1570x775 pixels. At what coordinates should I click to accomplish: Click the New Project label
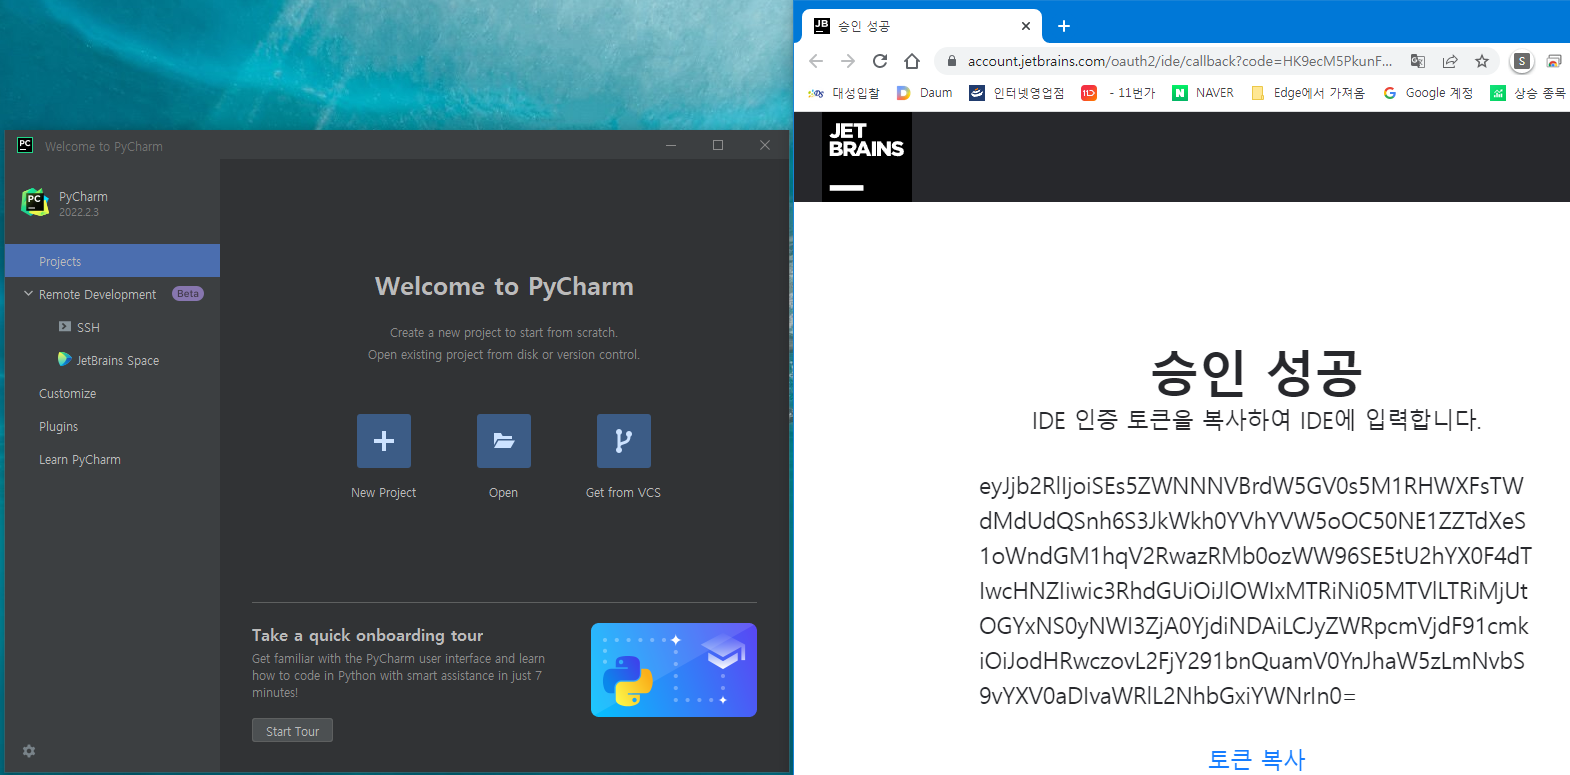384,493
